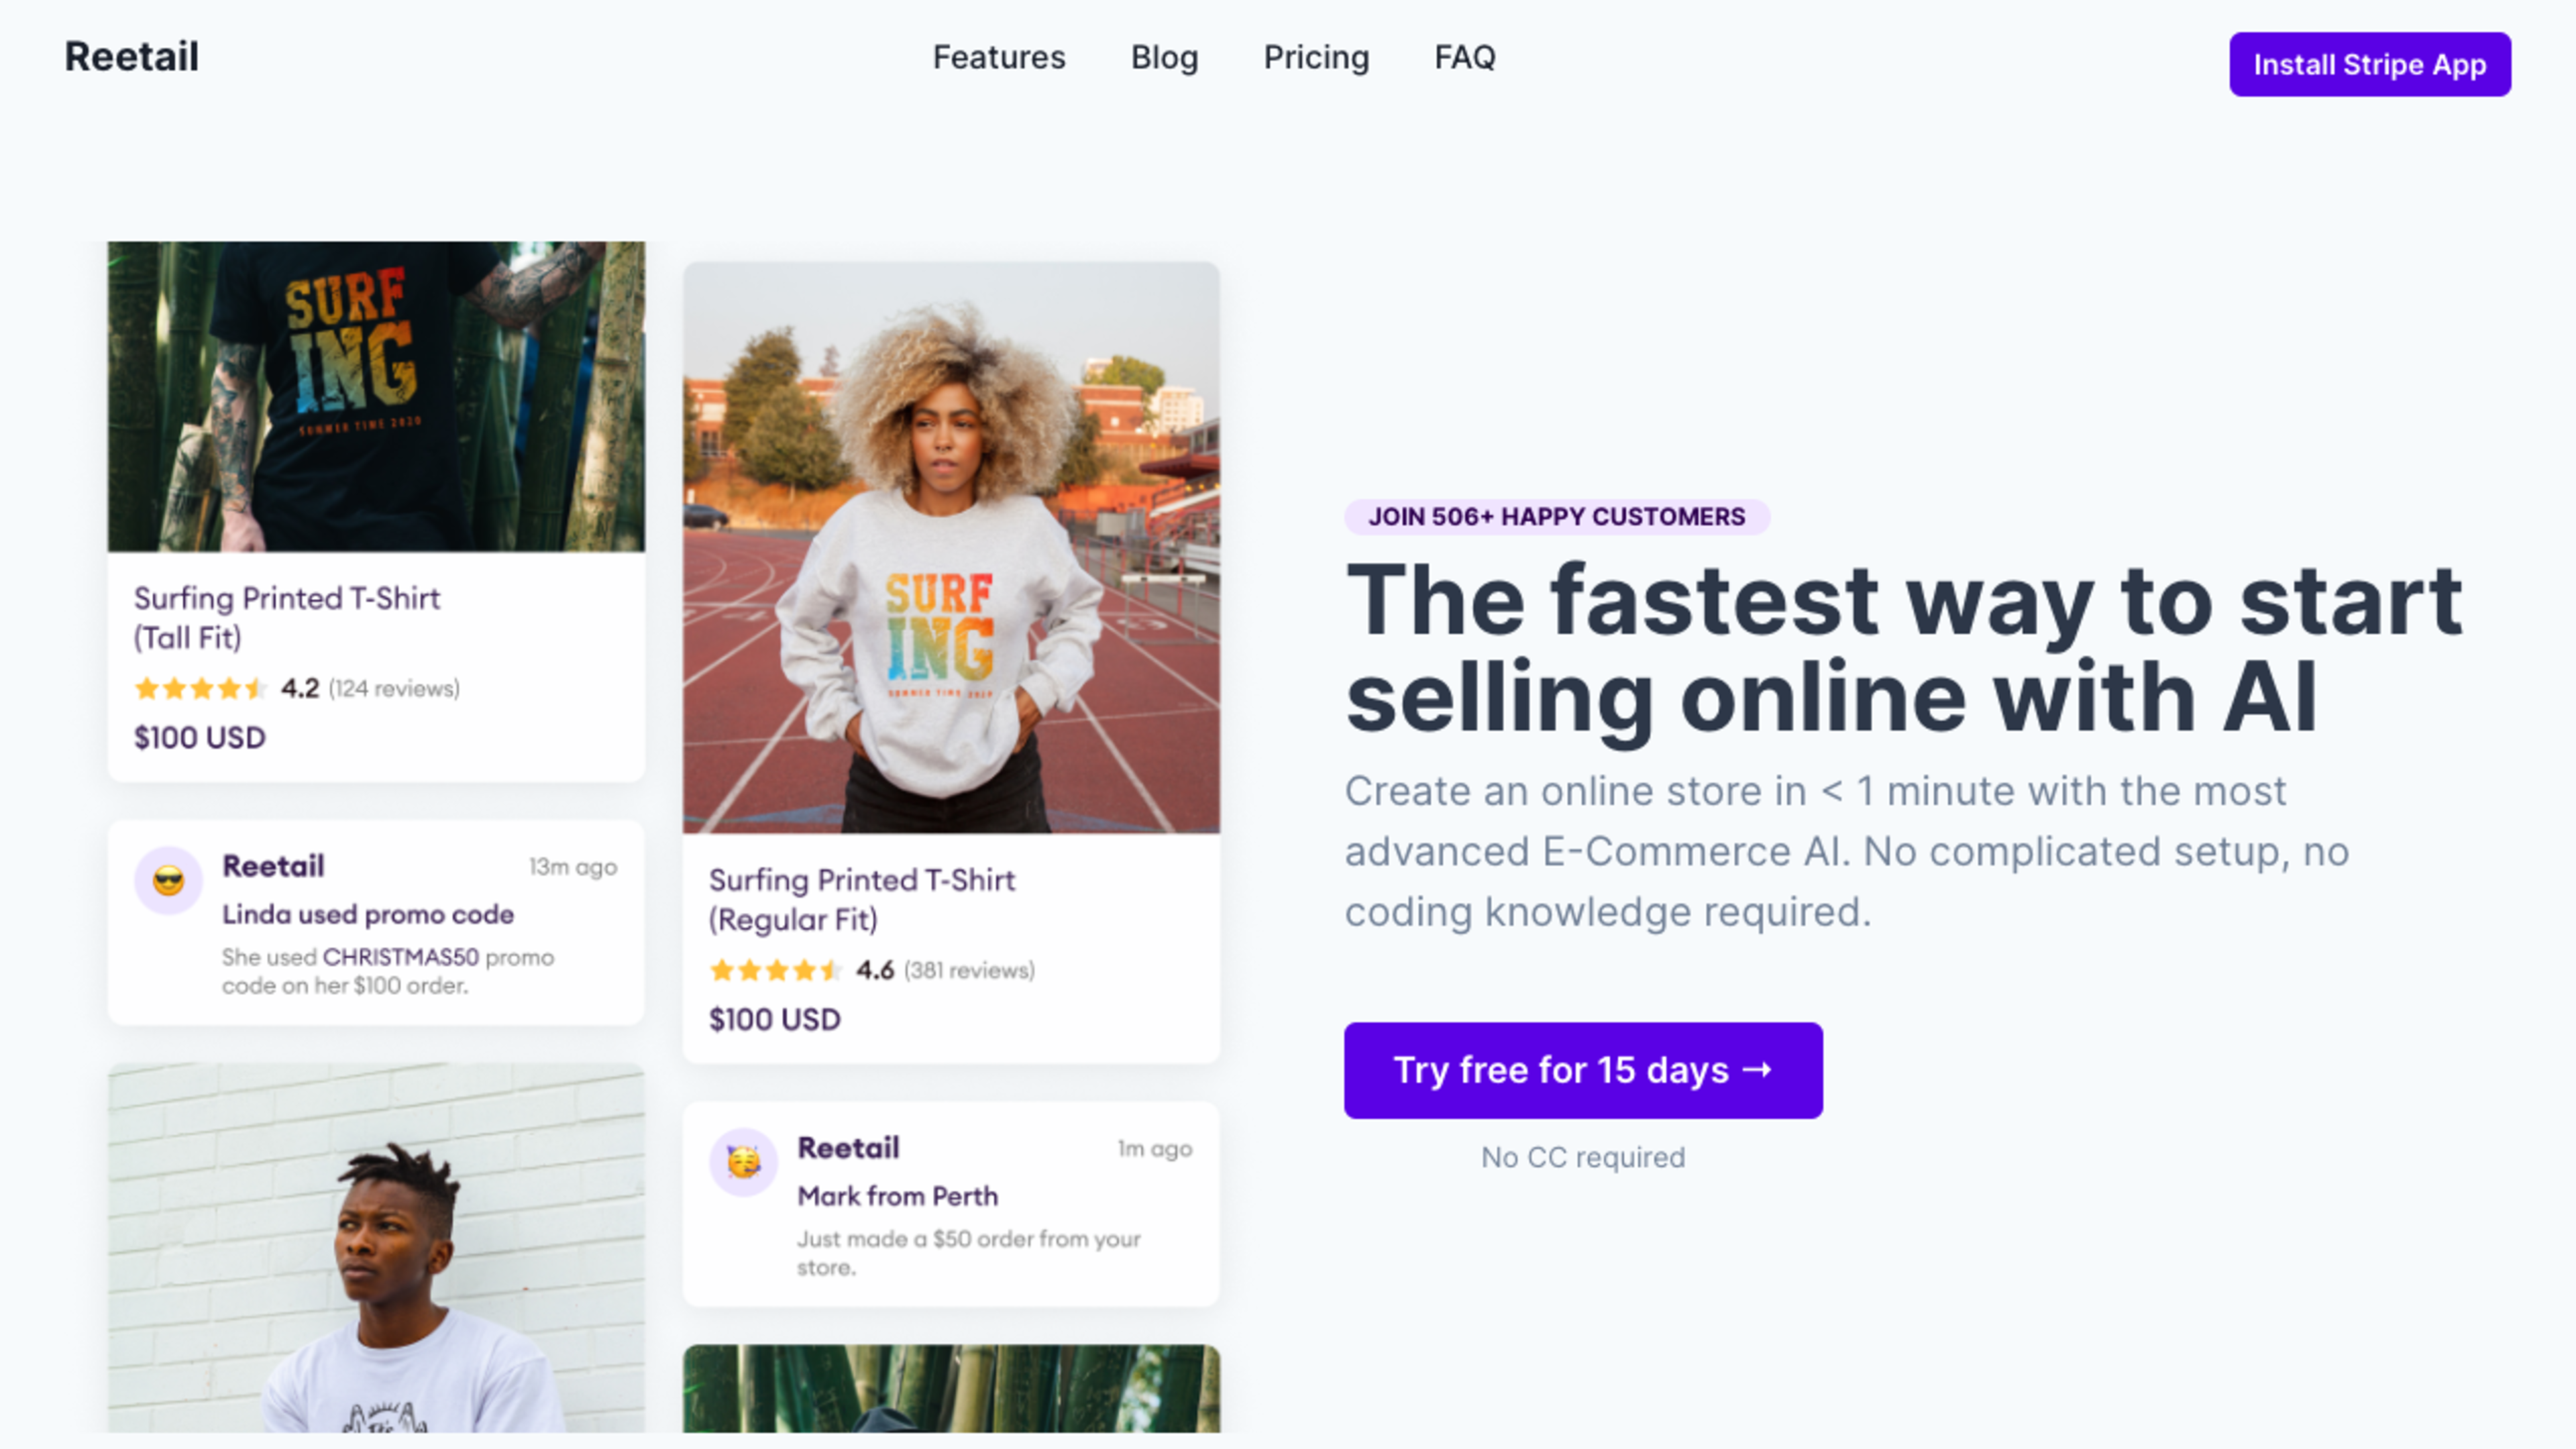Screen dimensions: 2576x1449
Task: Go to the Blog page
Action: [x=1164, y=57]
